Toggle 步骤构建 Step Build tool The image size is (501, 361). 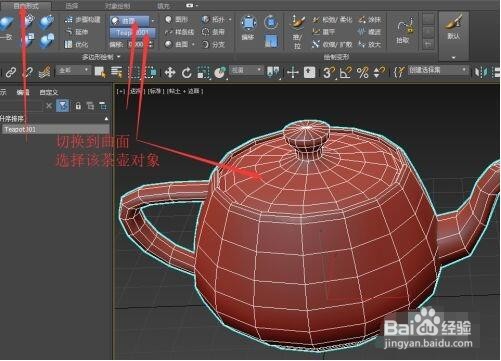(x=83, y=20)
